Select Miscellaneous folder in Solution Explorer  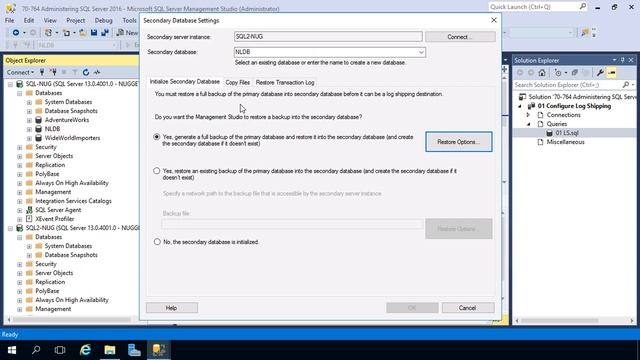pyautogui.click(x=565, y=142)
